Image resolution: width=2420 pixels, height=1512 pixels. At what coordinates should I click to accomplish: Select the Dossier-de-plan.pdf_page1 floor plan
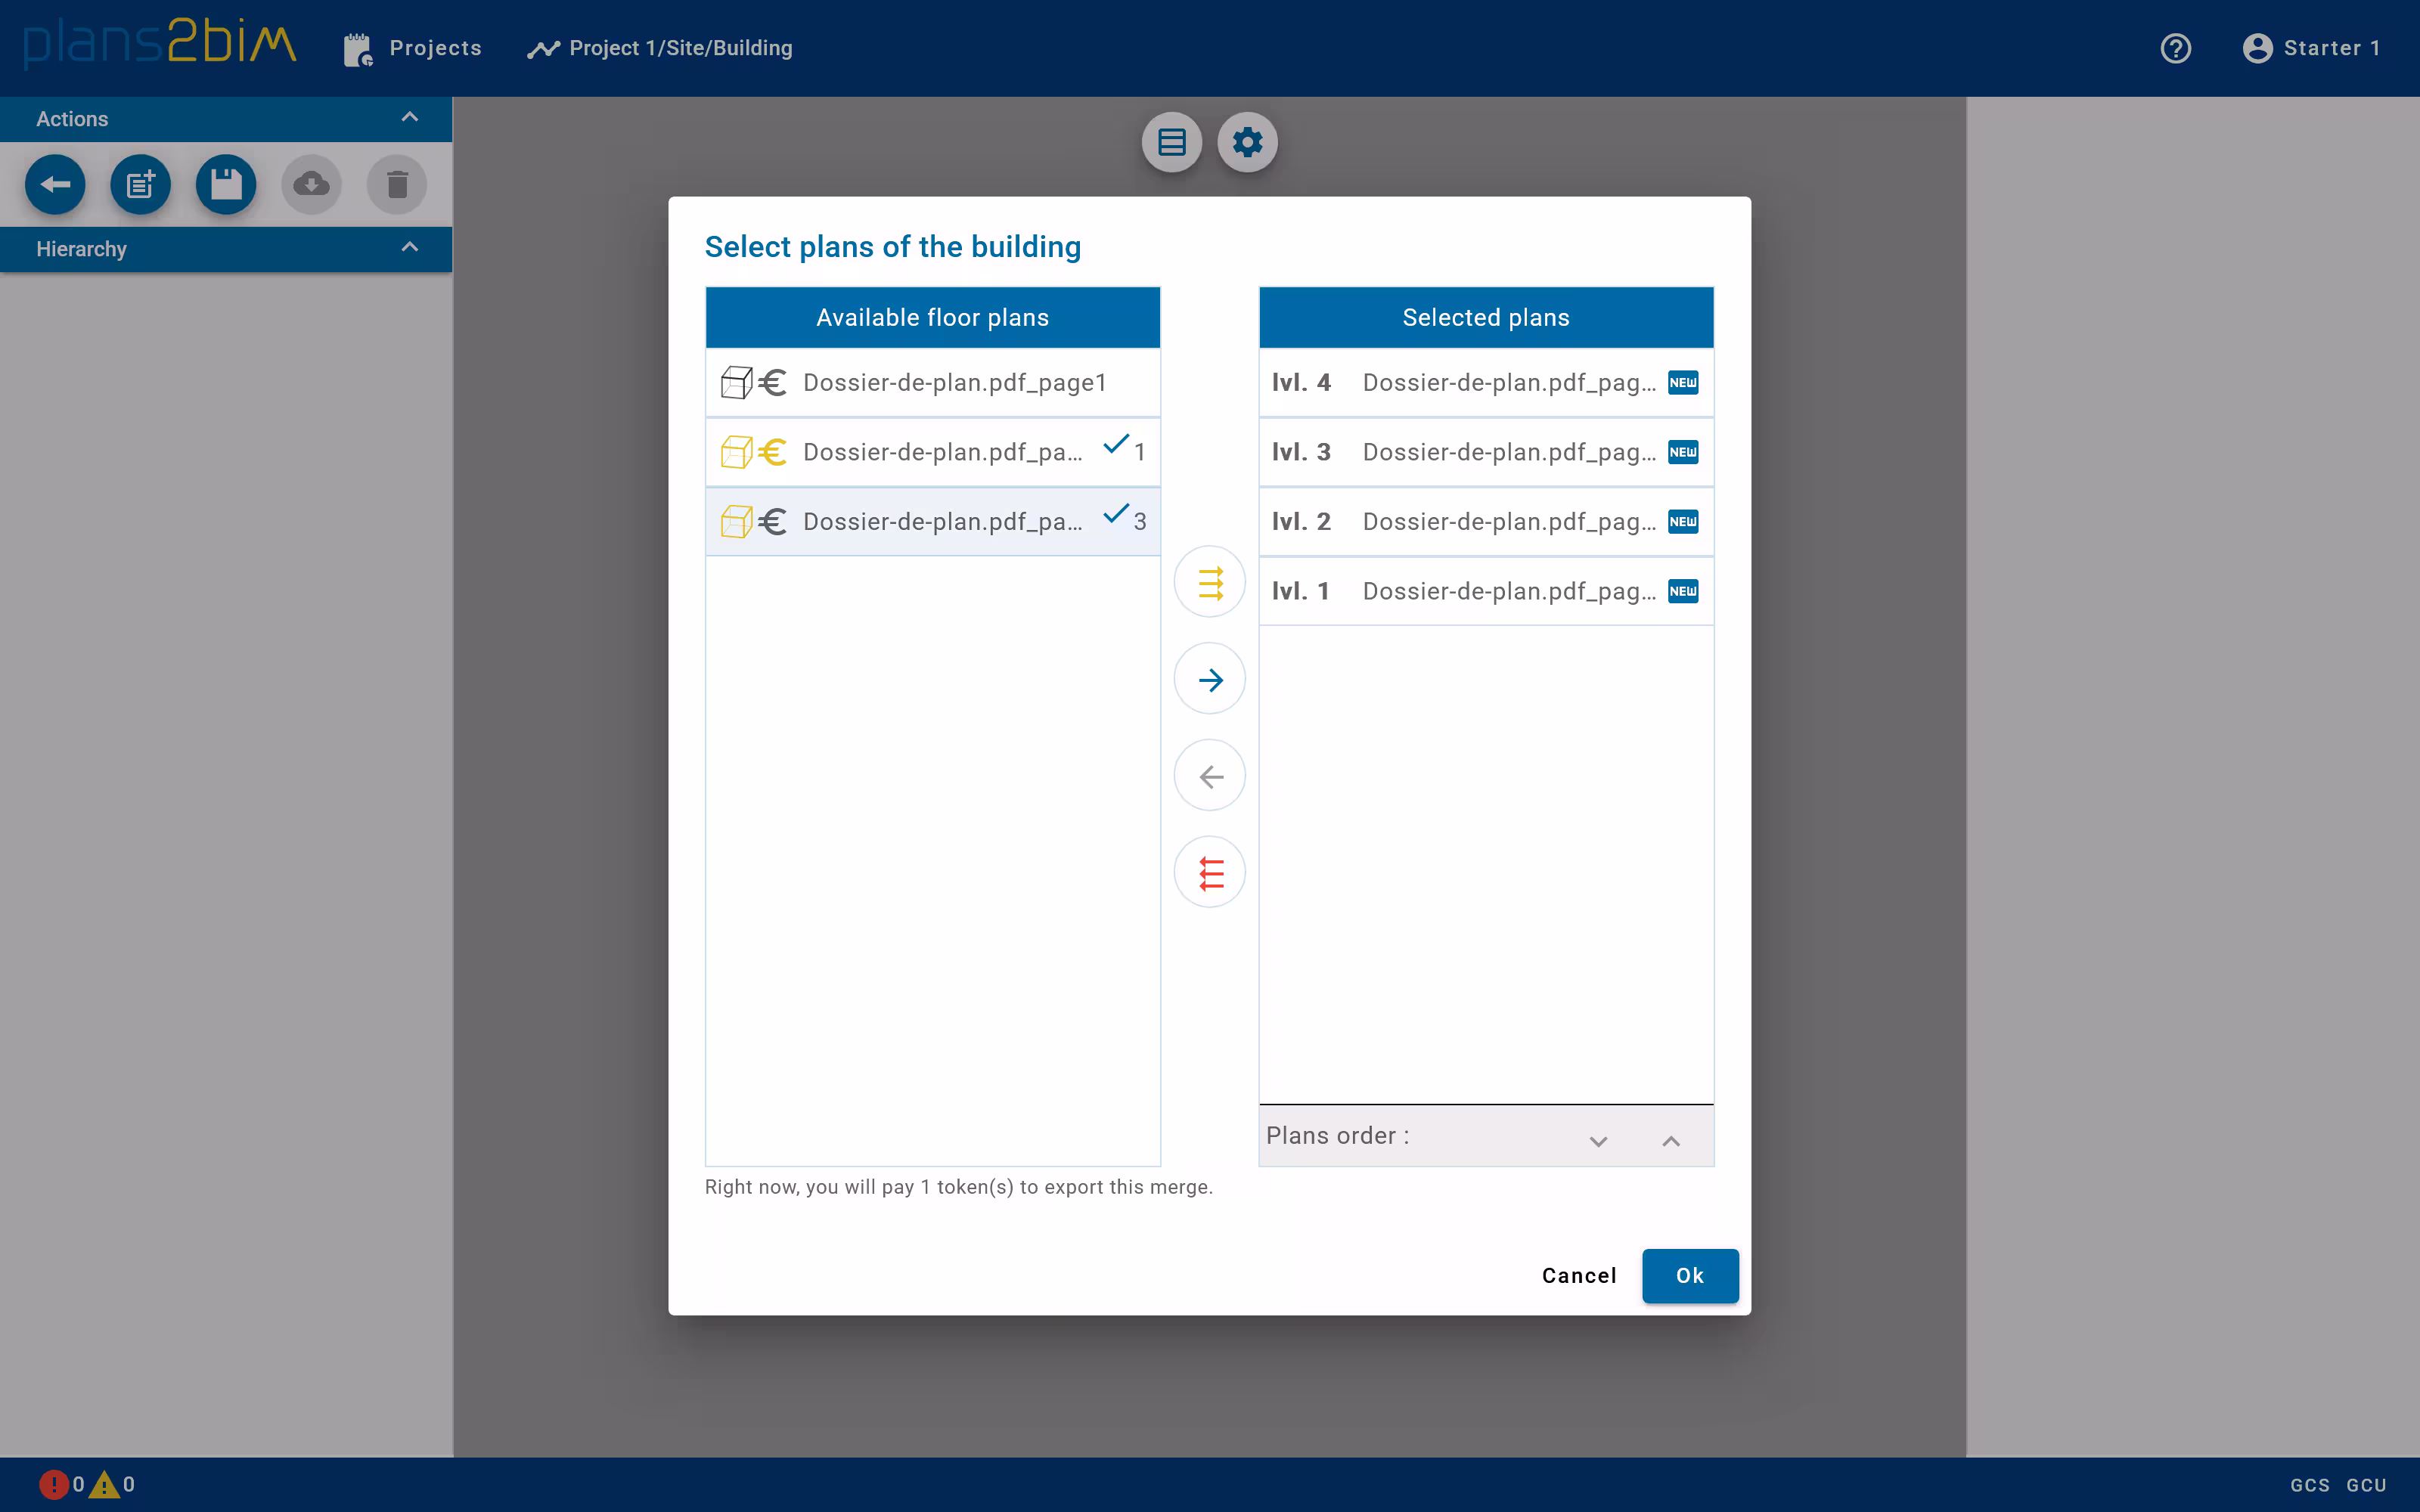955,381
